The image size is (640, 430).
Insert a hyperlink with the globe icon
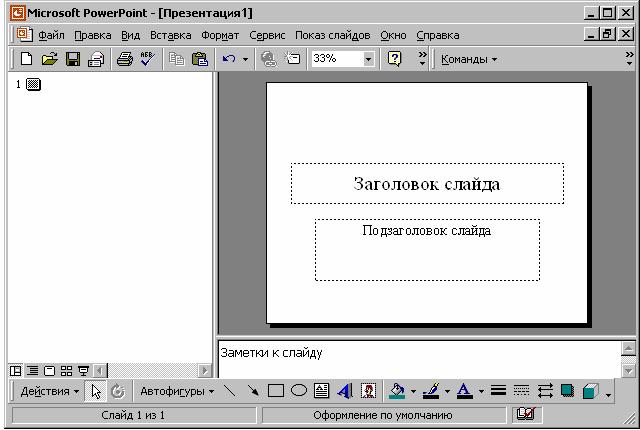tap(268, 59)
